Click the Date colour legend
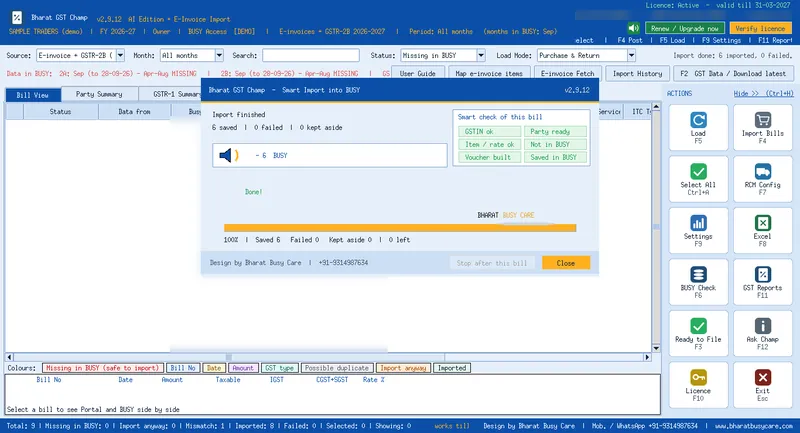Viewport: 800px width, 433px height. [214, 368]
